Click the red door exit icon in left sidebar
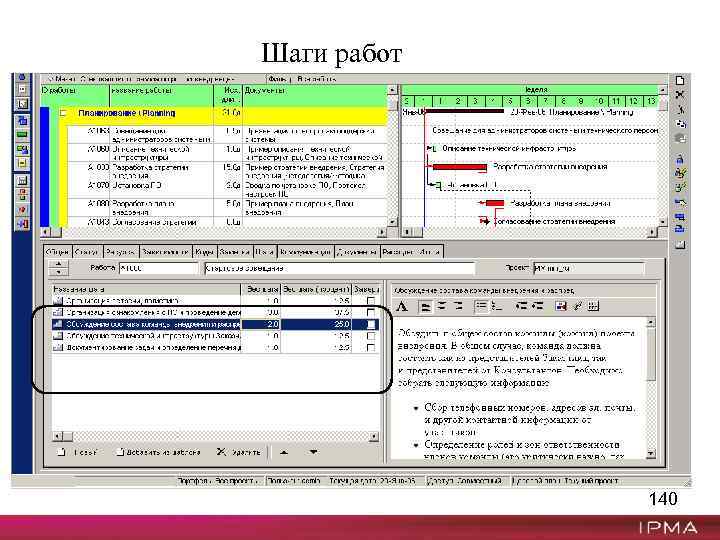Image resolution: width=720 pixels, height=540 pixels. pos(22,224)
